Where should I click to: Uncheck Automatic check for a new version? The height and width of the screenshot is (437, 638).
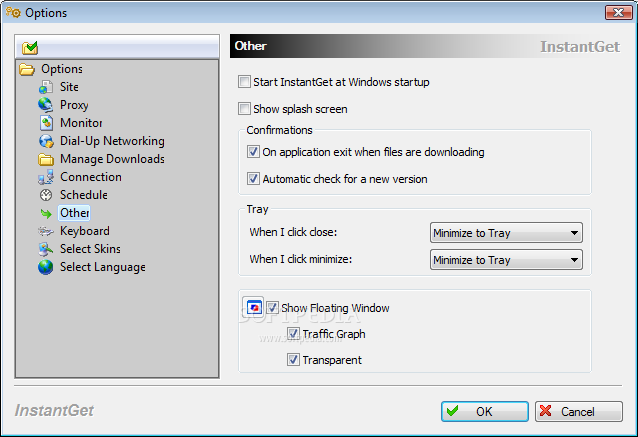click(253, 179)
